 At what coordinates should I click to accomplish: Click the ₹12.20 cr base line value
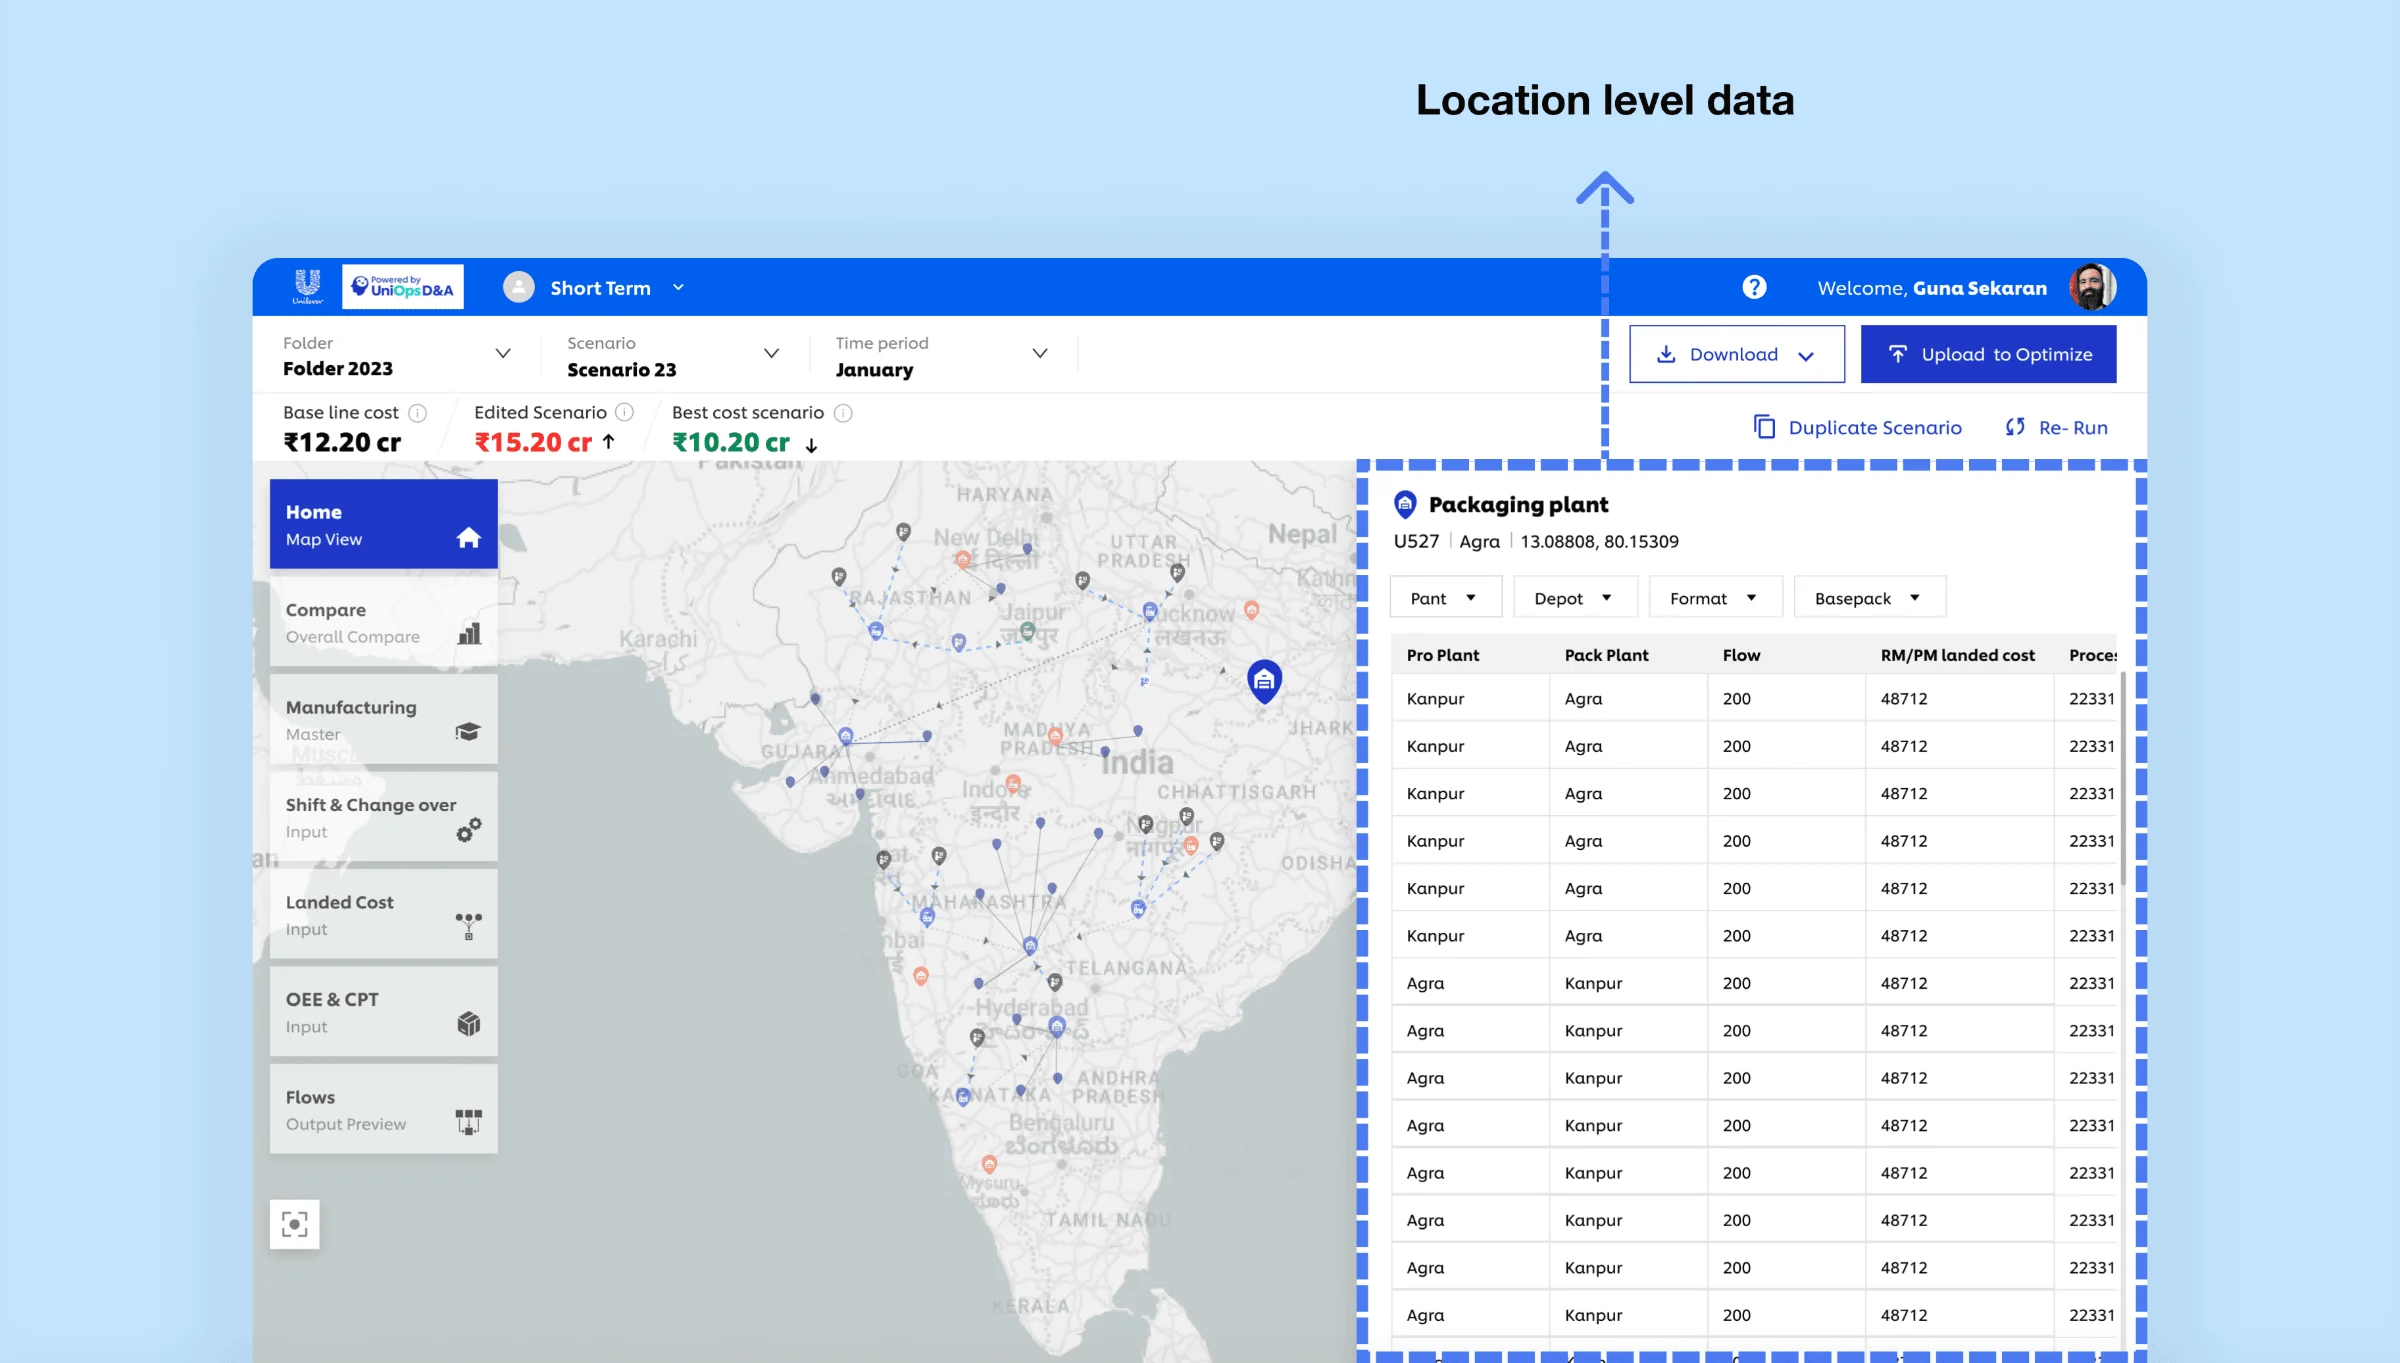[342, 442]
